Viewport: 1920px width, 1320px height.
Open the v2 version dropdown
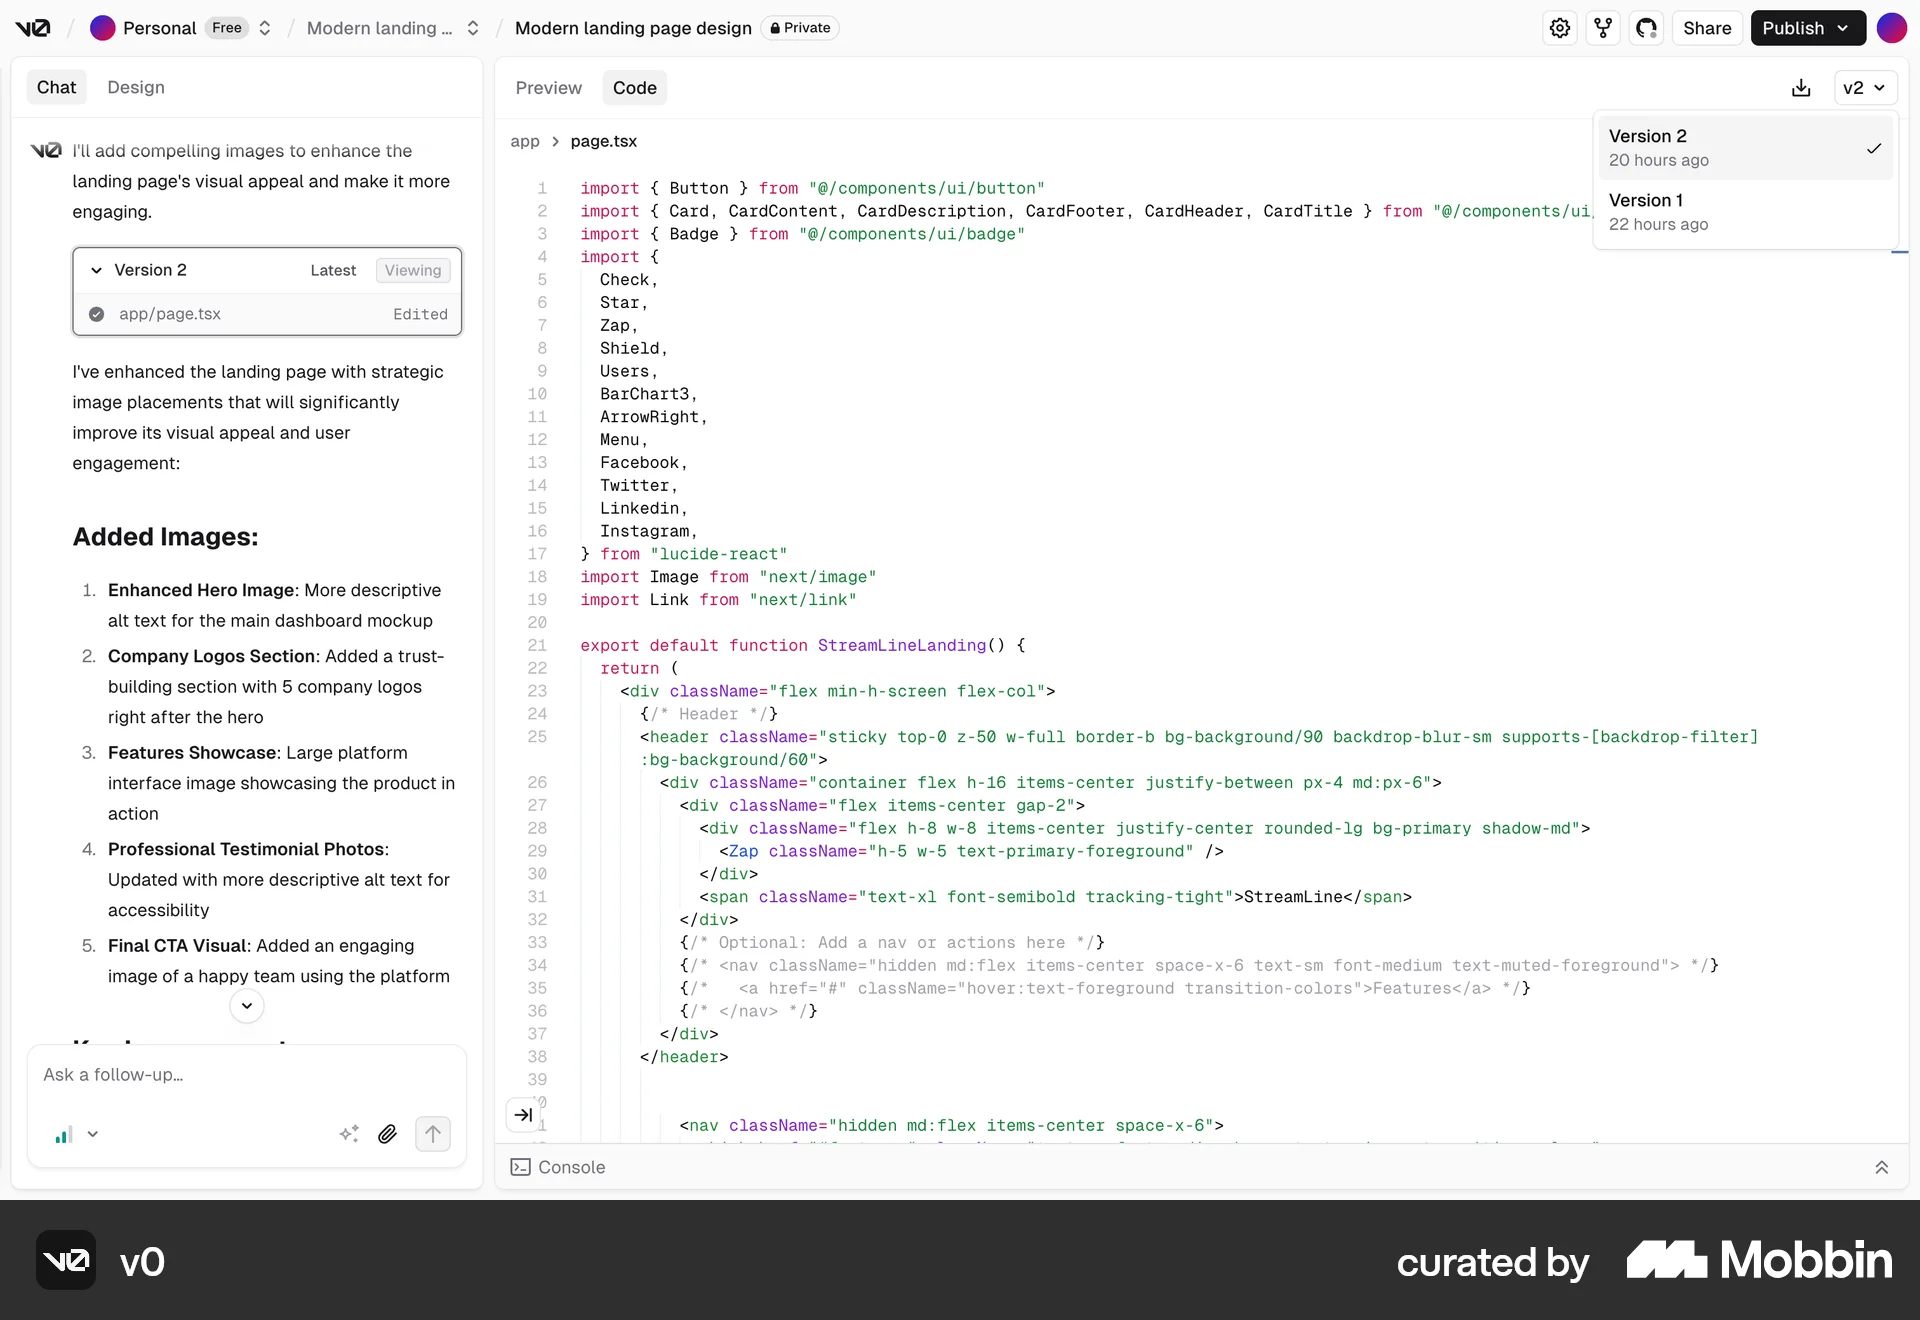point(1864,88)
